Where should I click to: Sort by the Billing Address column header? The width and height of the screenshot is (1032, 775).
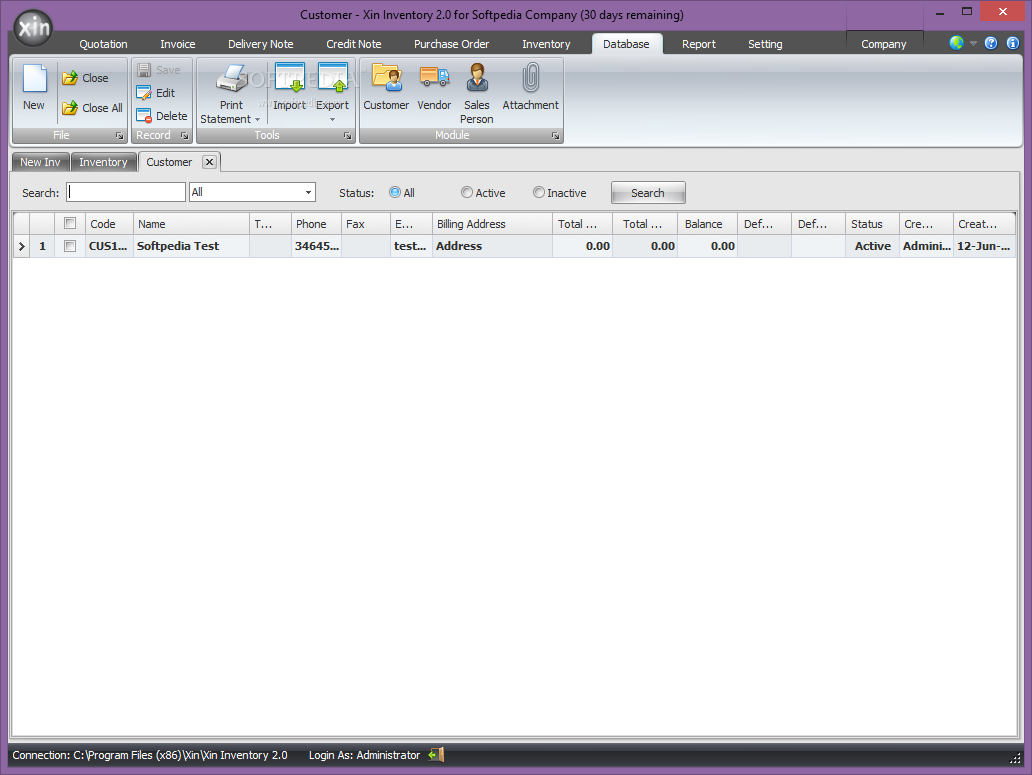[x=492, y=224]
